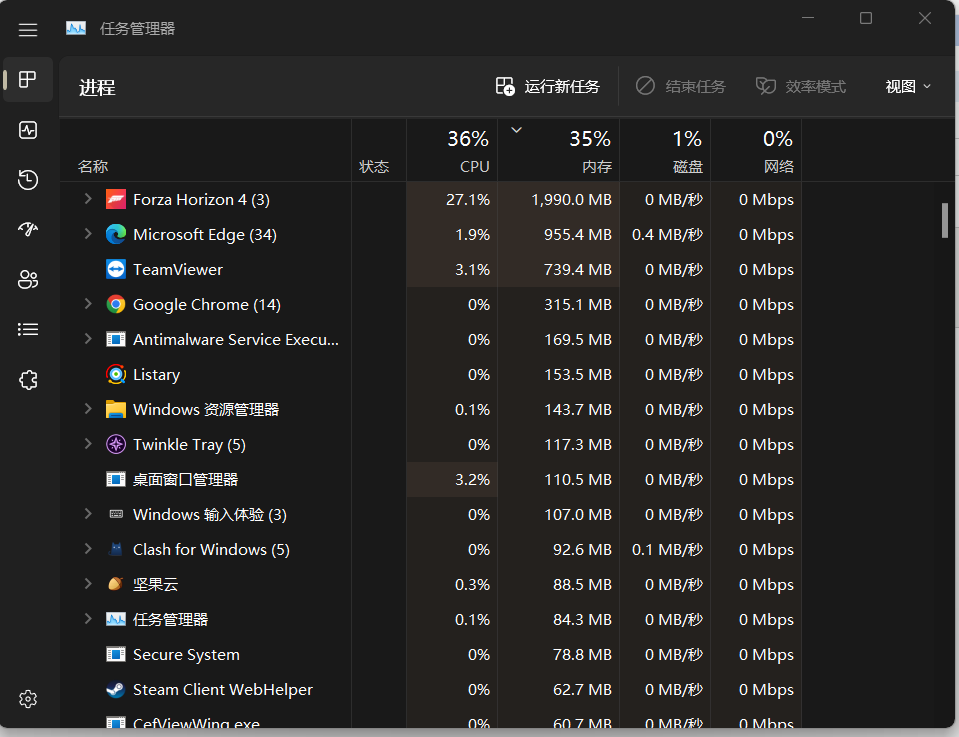The height and width of the screenshot is (737, 959).
Task: Open the Startup apps icon in sidebar
Action: coord(28,229)
